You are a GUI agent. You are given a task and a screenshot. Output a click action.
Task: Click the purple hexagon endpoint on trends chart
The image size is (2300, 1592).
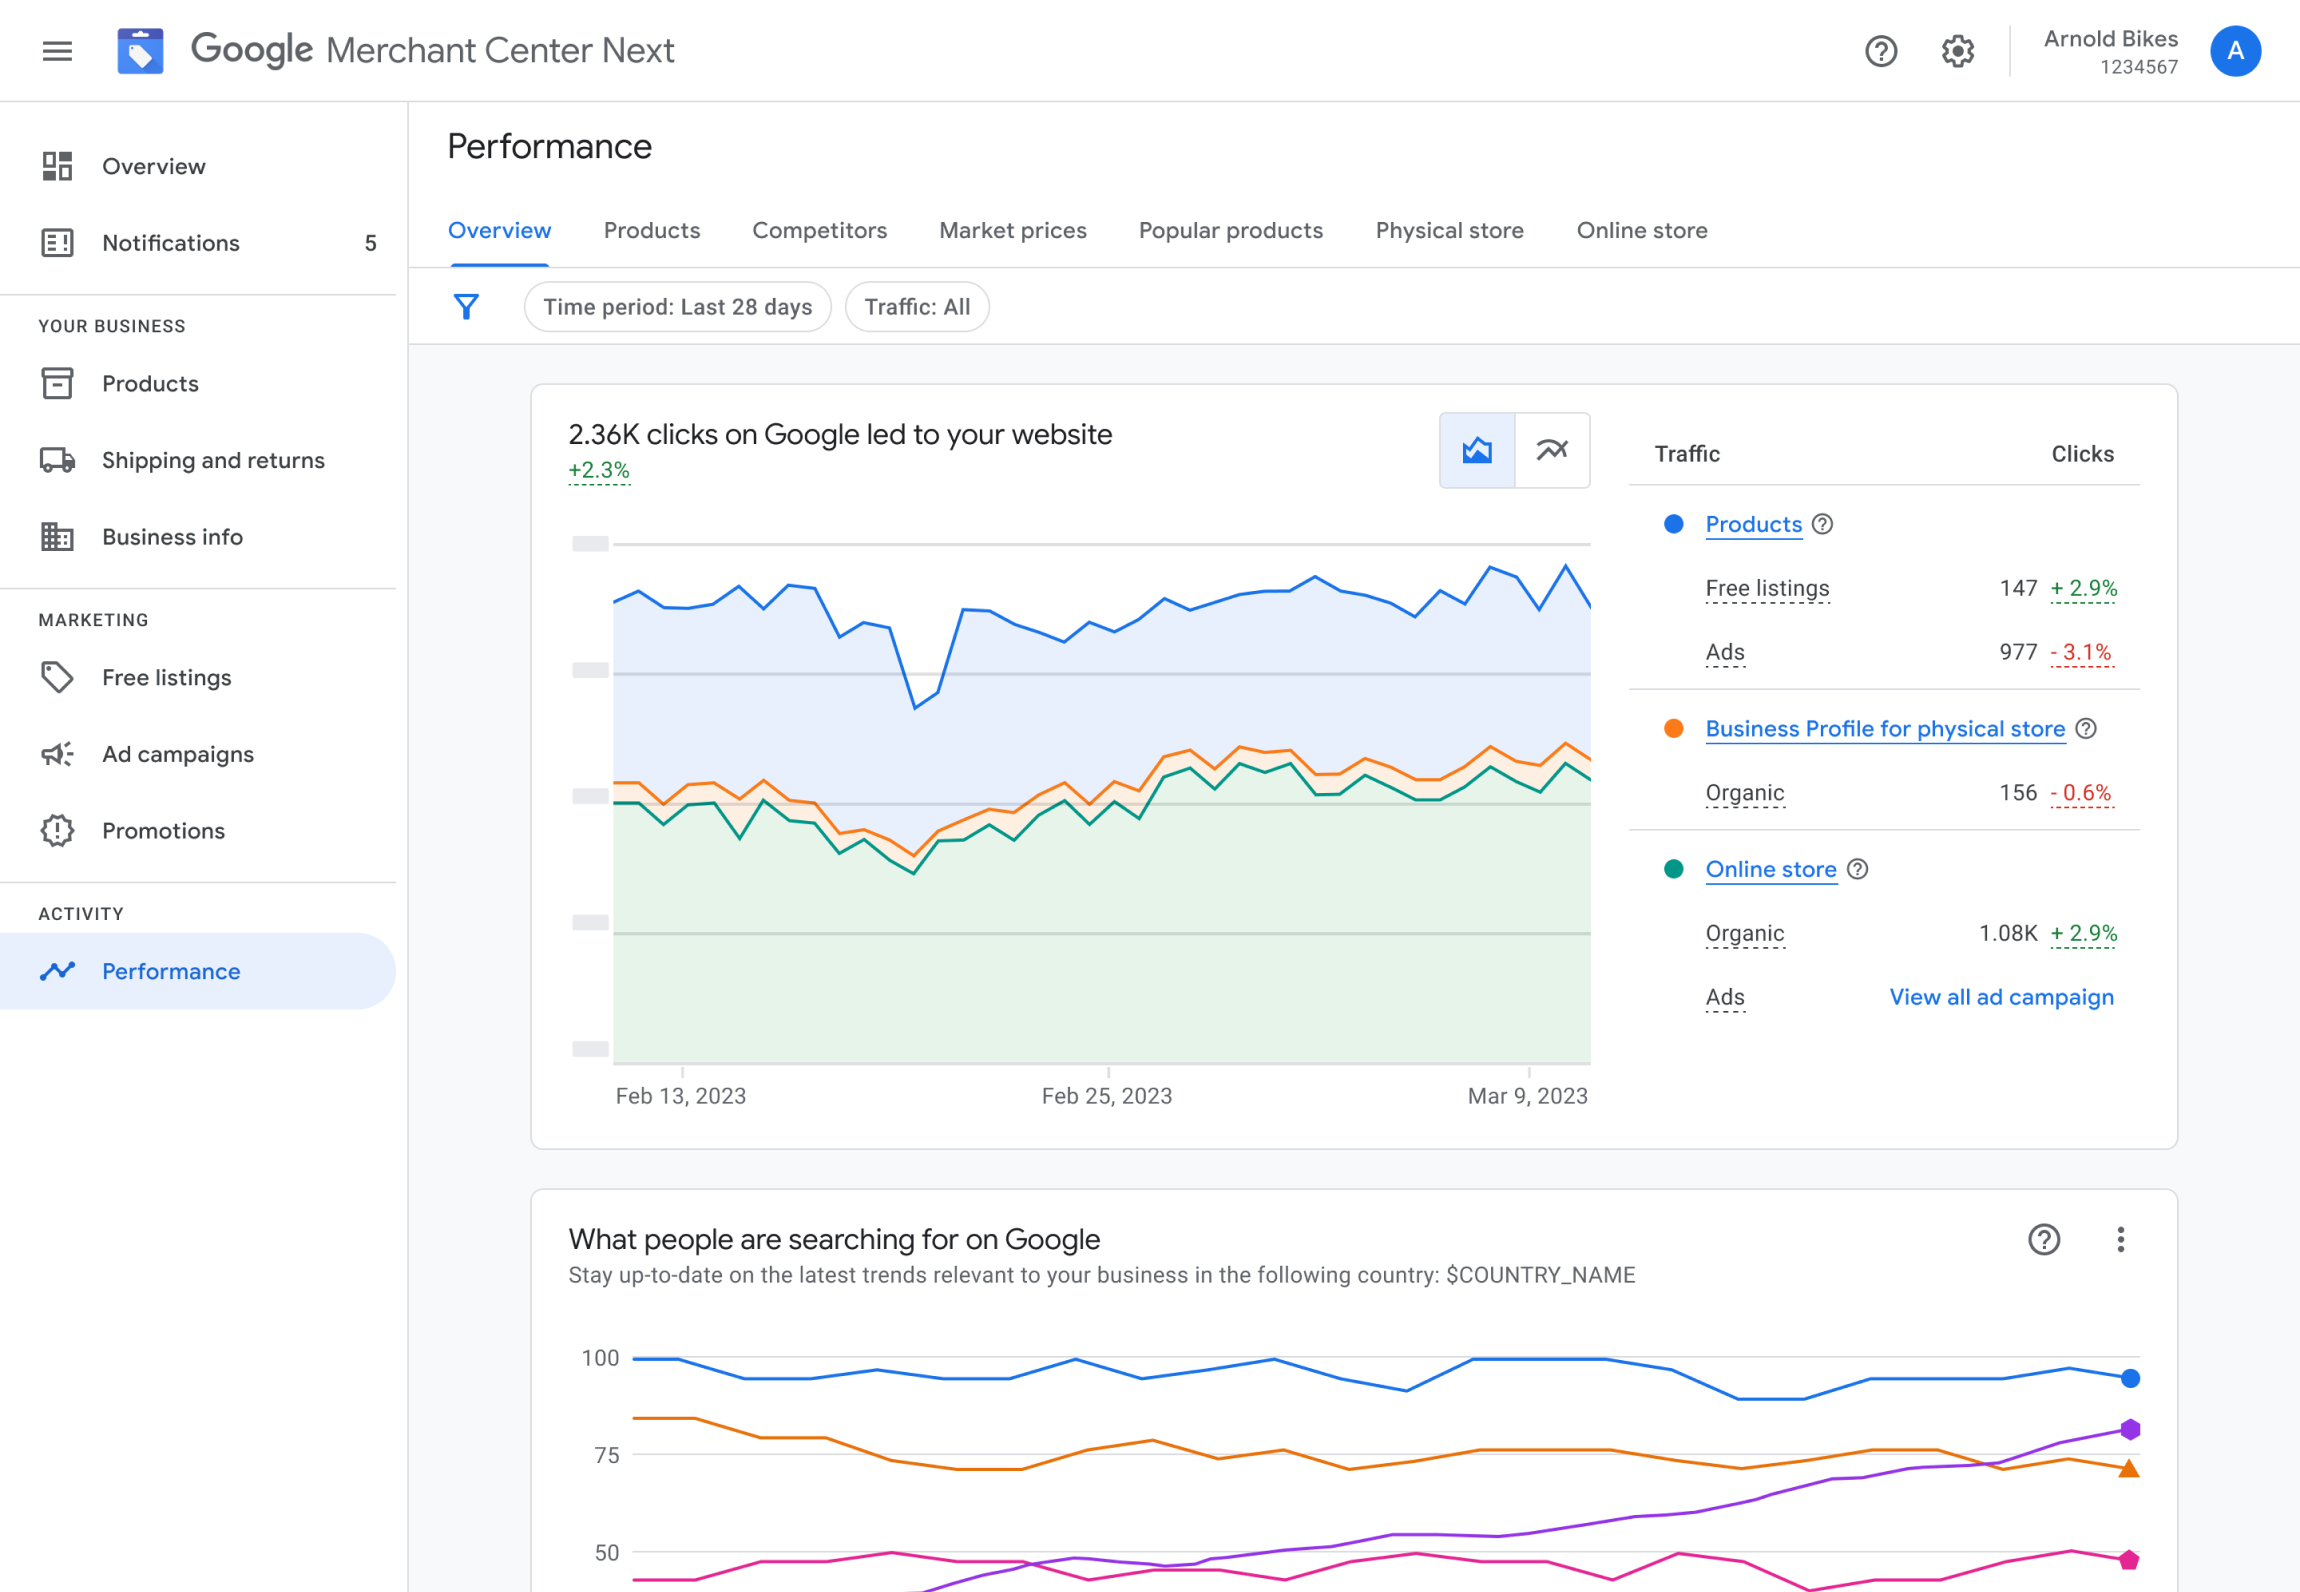pyautogui.click(x=2130, y=1429)
